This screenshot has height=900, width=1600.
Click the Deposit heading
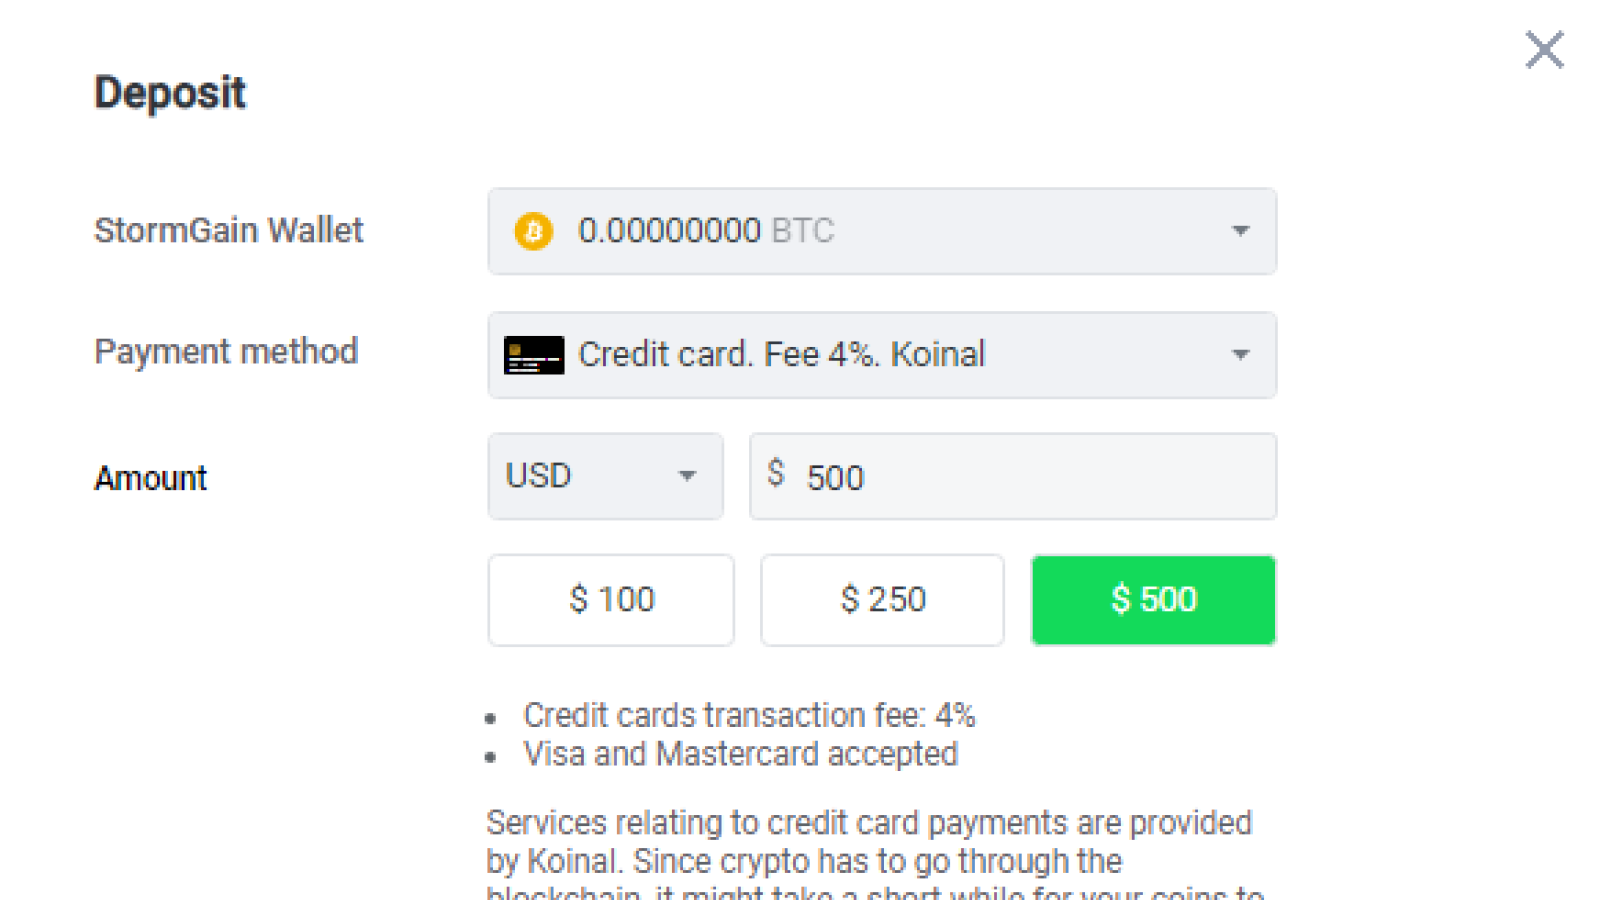coord(170,93)
